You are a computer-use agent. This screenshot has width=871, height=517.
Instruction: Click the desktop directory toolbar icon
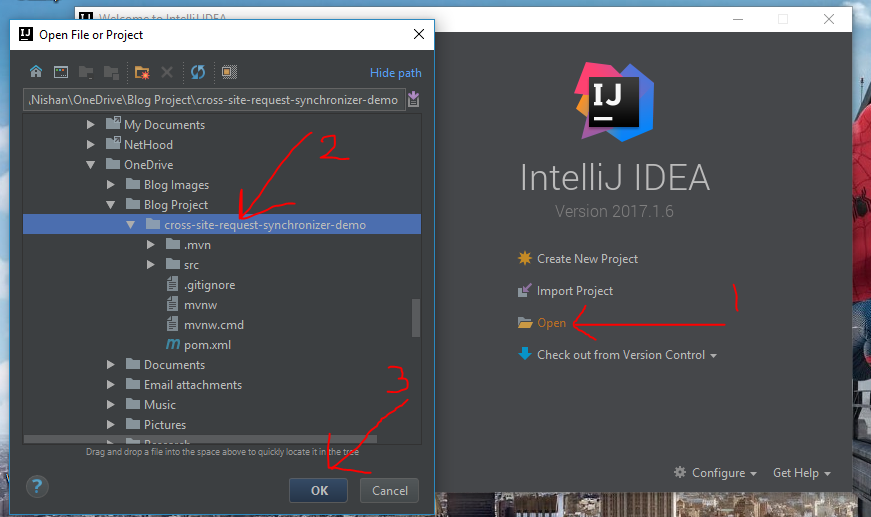coord(61,72)
